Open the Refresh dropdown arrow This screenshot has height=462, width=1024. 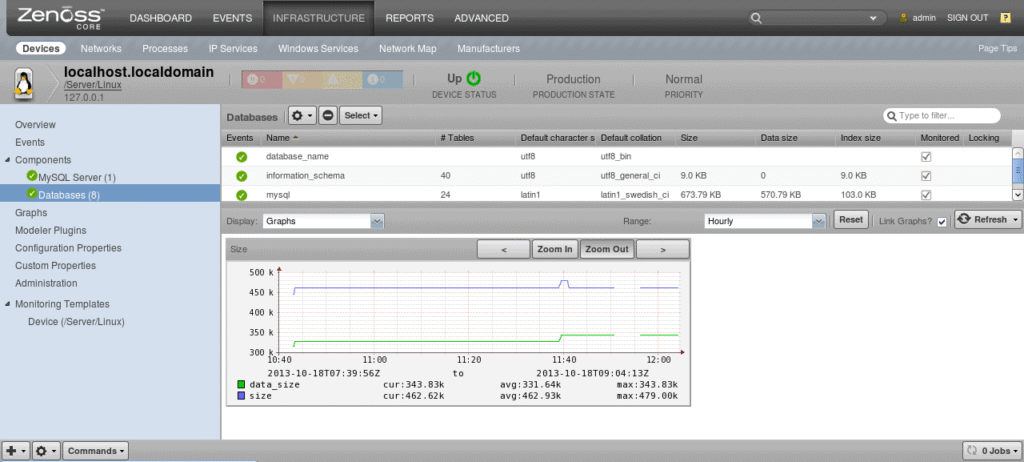(1016, 220)
